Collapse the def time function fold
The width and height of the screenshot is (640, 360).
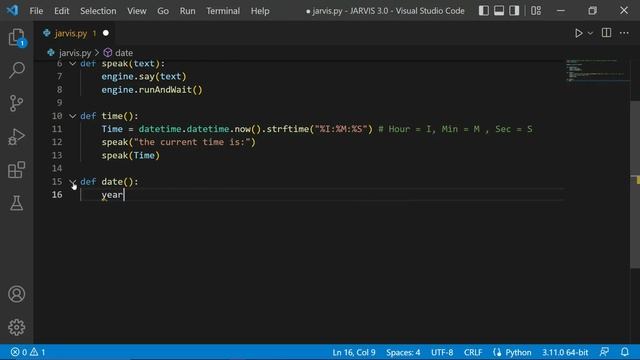pyautogui.click(x=72, y=116)
